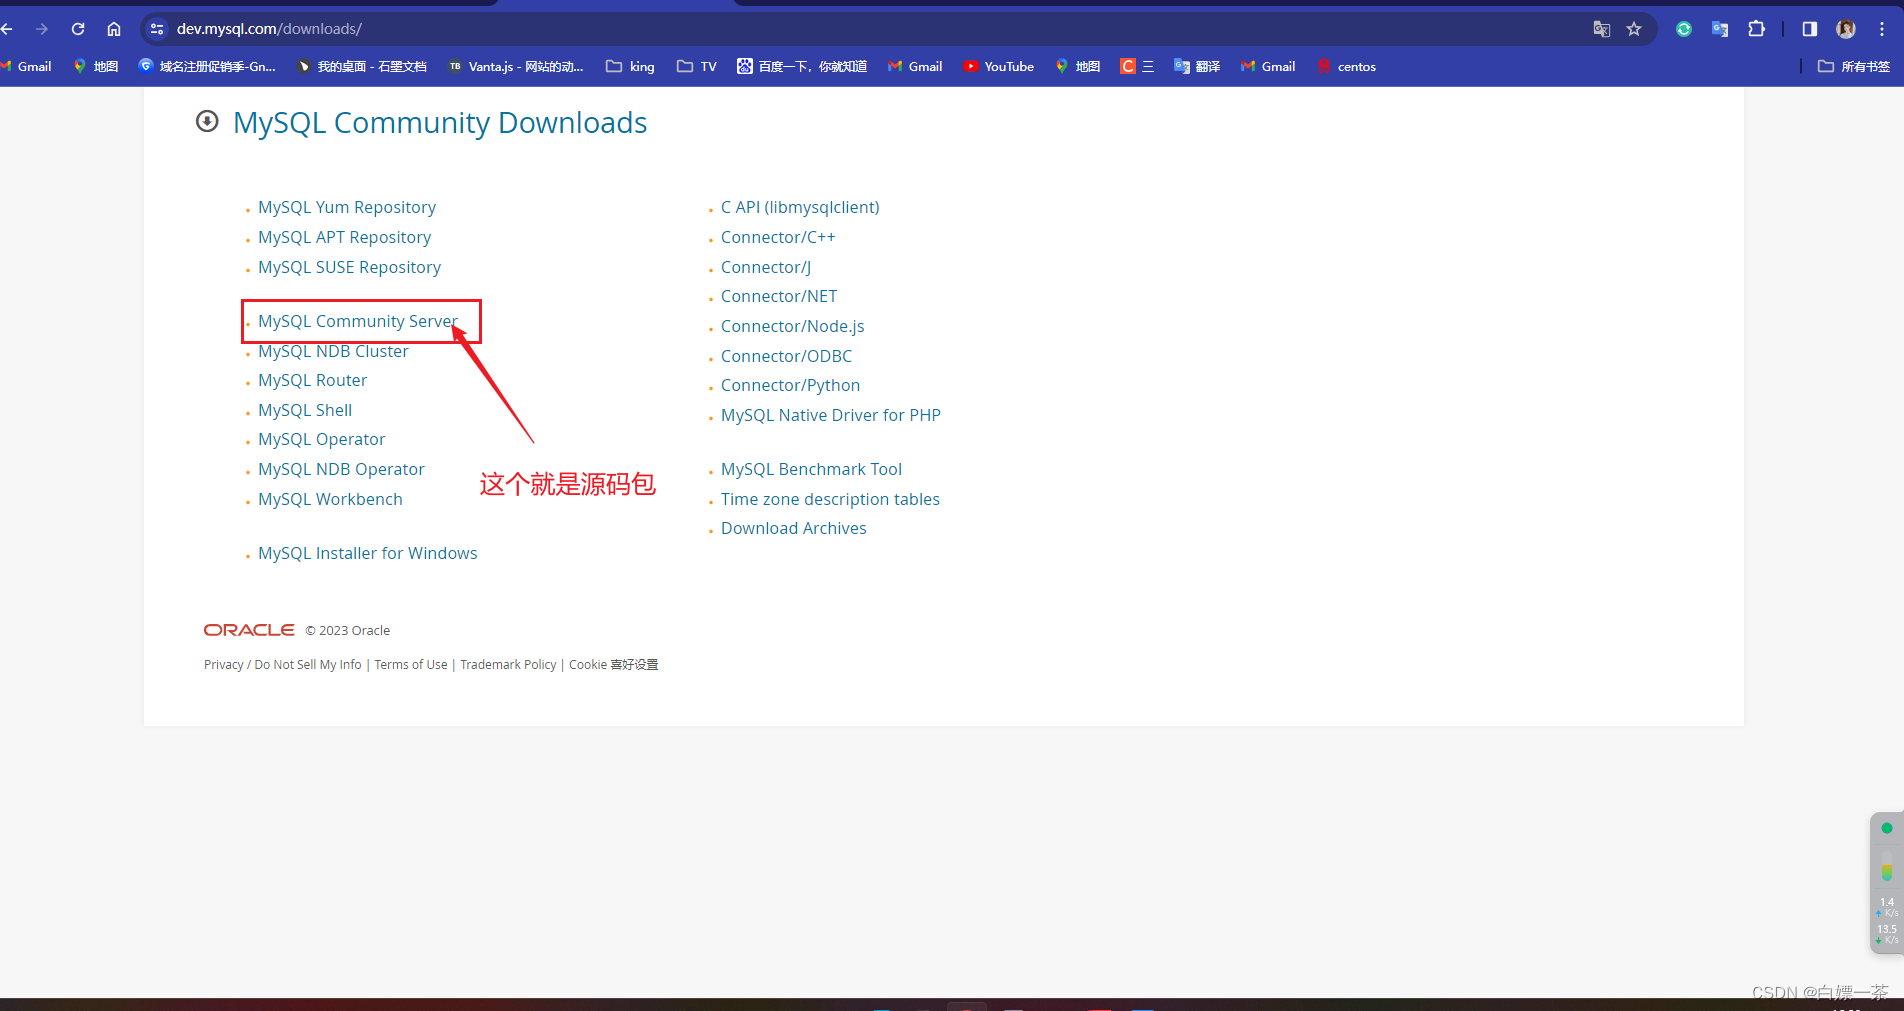Open Time zone description tables link
The height and width of the screenshot is (1011, 1904).
point(830,499)
